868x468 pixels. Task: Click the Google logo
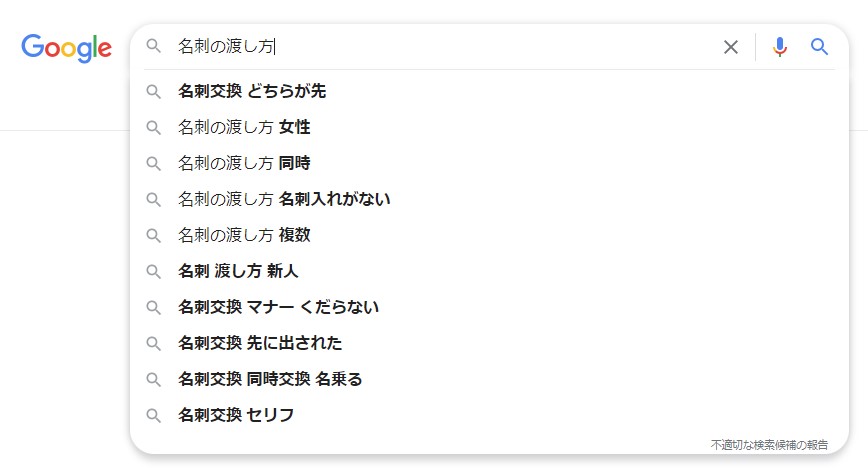tap(66, 47)
